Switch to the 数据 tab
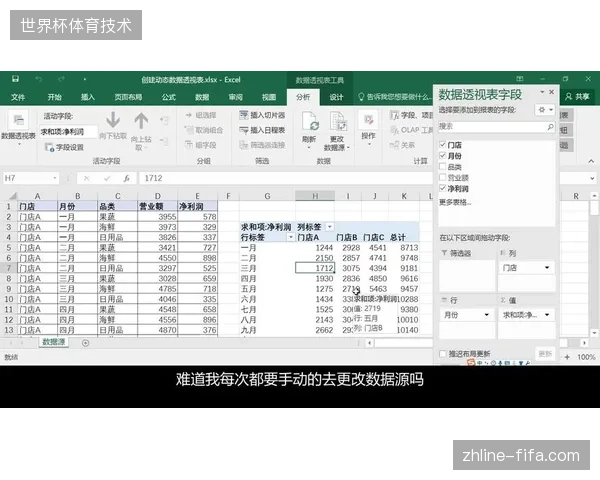The height and width of the screenshot is (480, 600). click(202, 97)
